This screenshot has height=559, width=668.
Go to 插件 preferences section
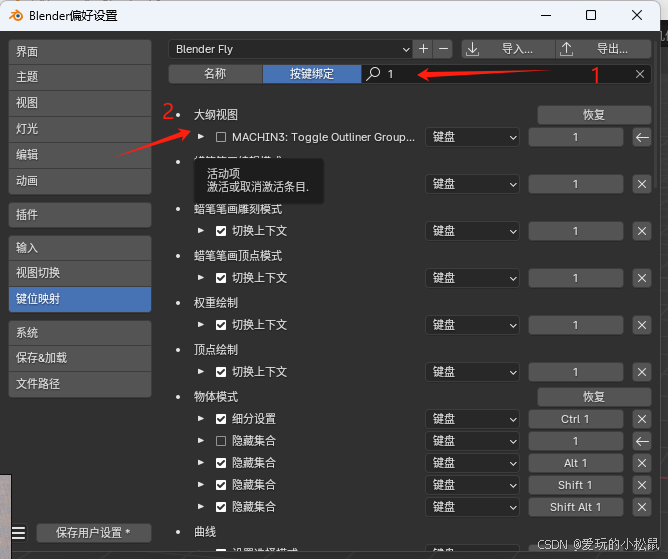click(80, 215)
